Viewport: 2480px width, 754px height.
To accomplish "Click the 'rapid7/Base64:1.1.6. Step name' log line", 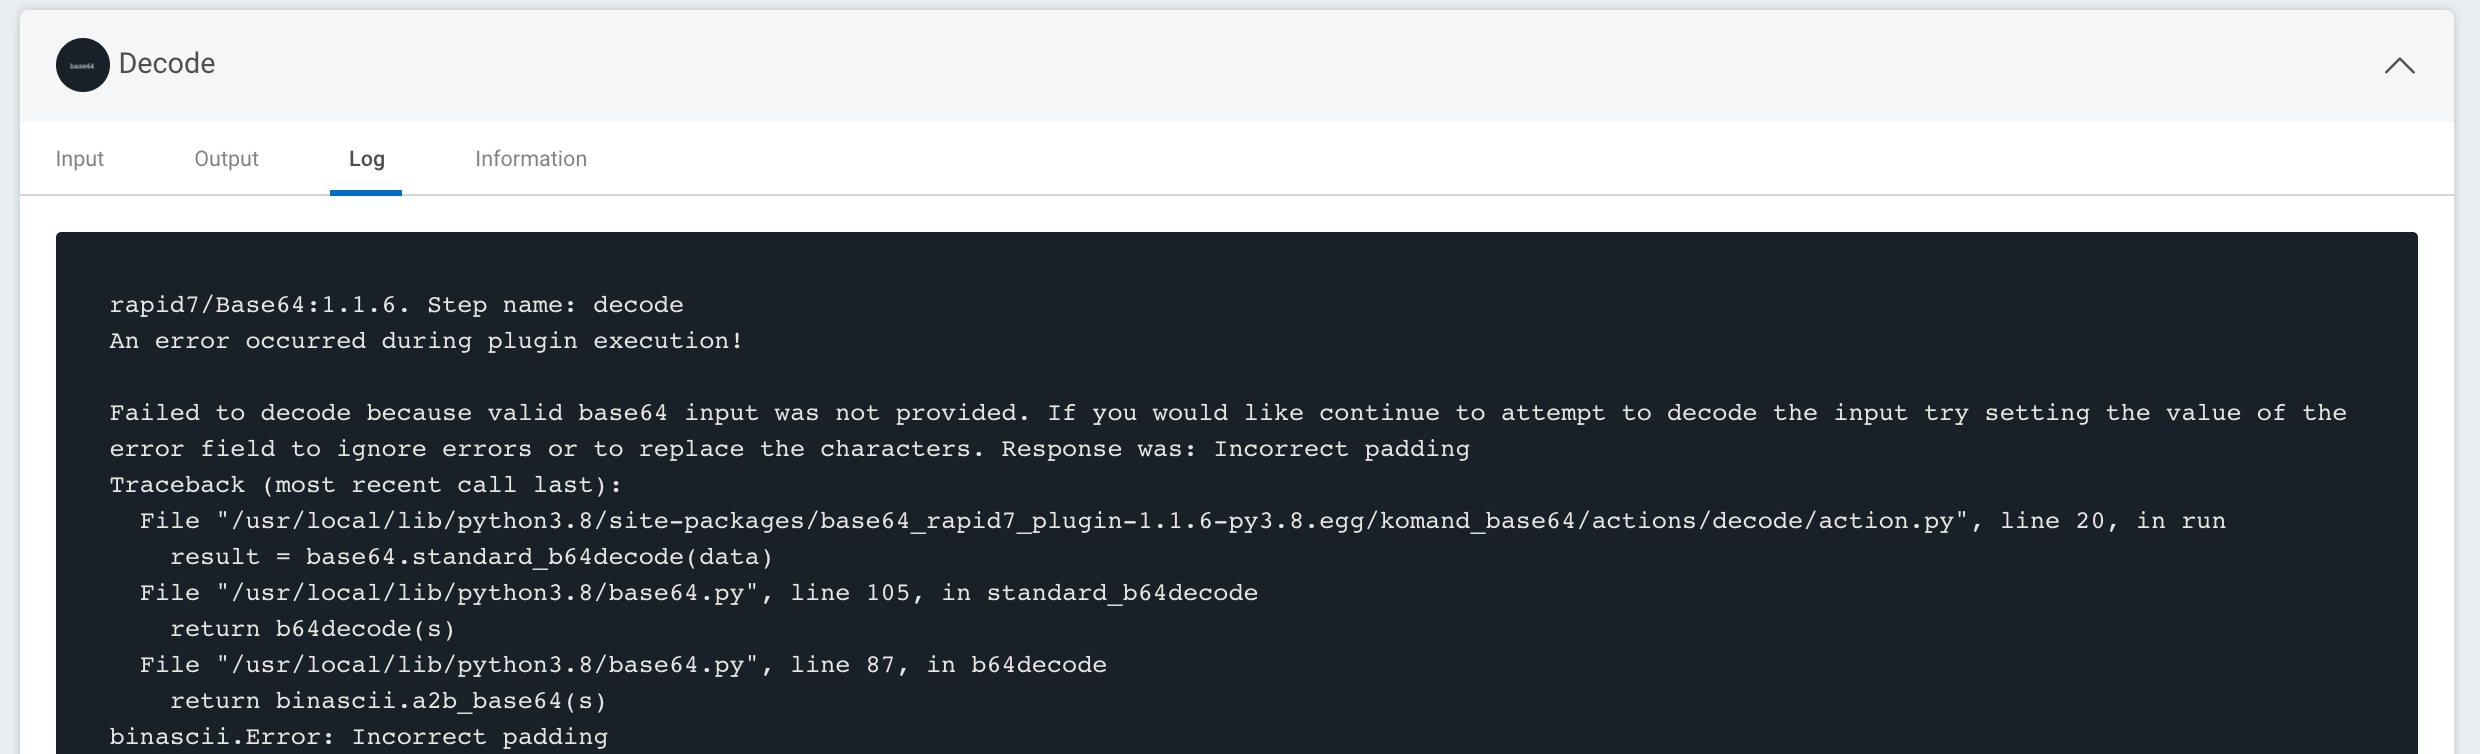I will coord(396,305).
